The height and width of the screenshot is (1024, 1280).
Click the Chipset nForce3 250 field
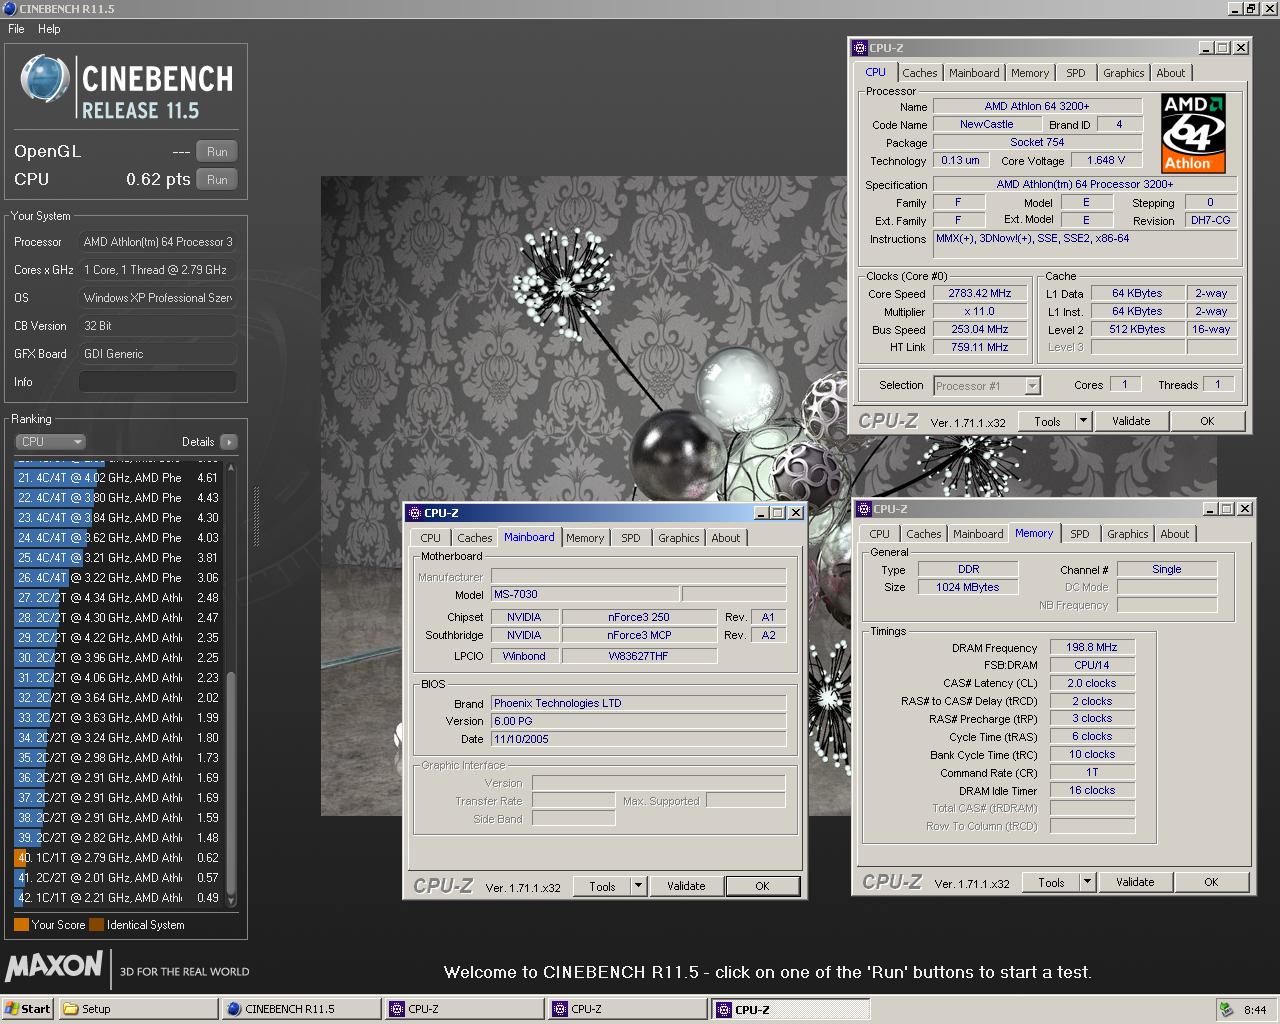[639, 617]
